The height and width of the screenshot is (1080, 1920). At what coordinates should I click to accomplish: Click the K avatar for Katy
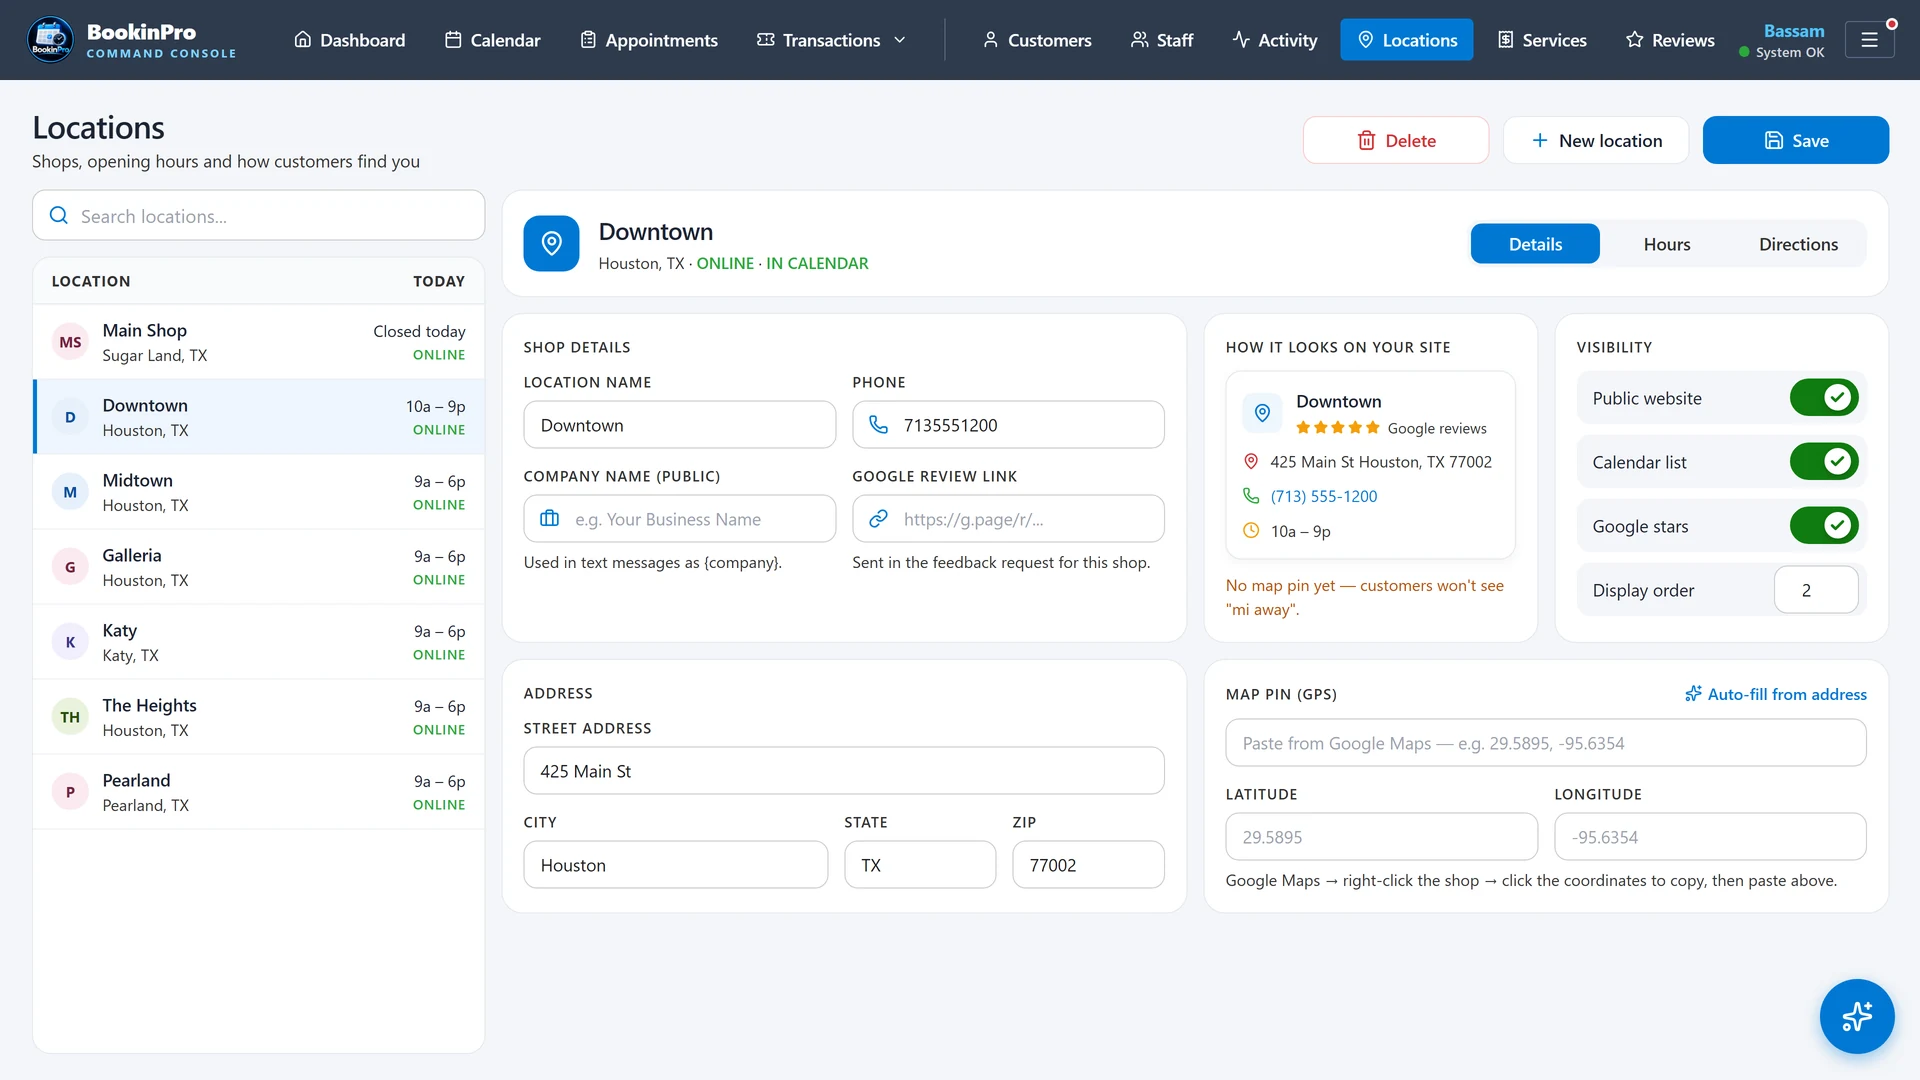point(70,642)
